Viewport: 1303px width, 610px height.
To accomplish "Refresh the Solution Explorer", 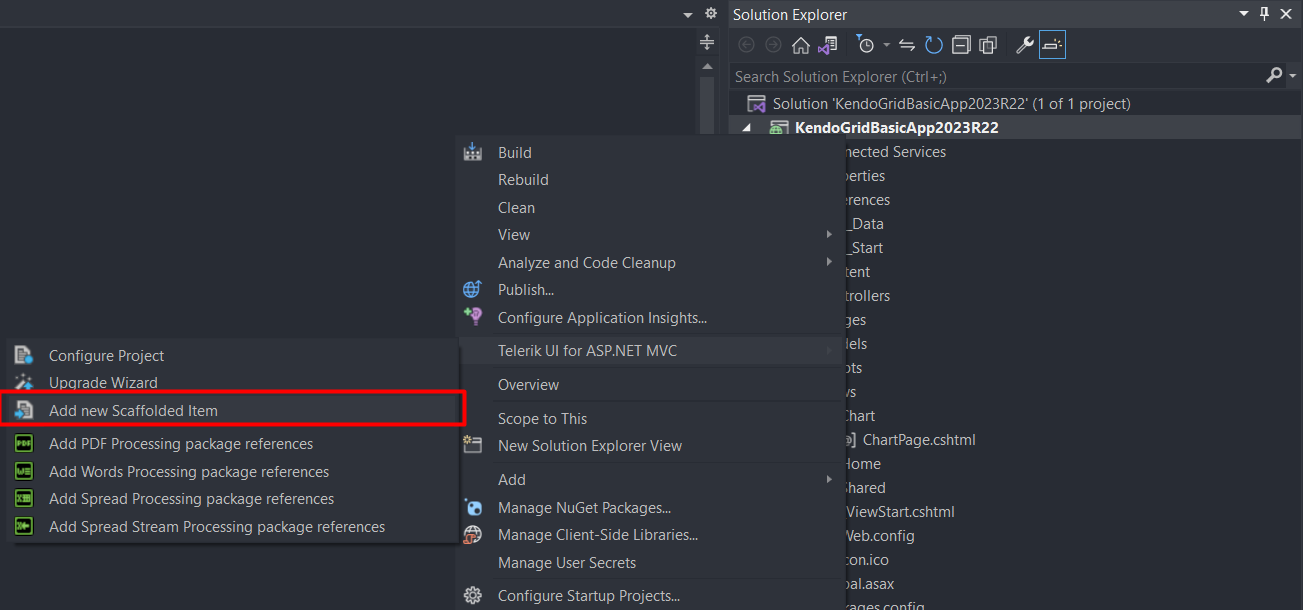I will (x=934, y=44).
